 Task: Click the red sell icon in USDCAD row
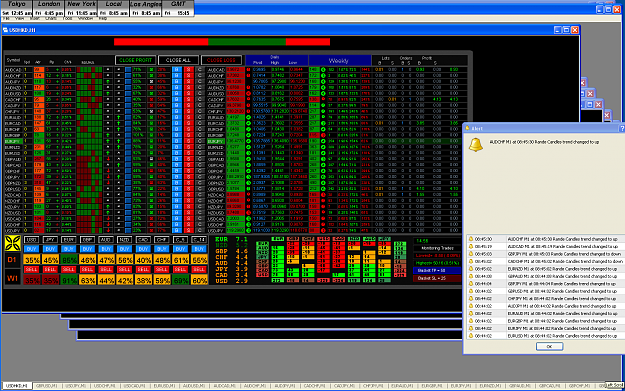point(189,218)
